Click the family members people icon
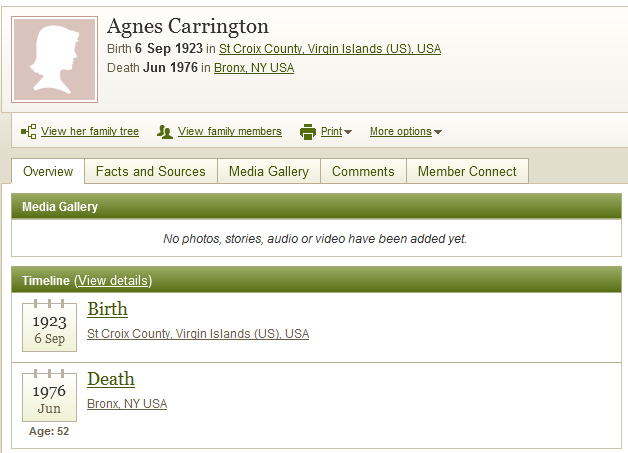Screen dimensions: 628x453 point(165,131)
